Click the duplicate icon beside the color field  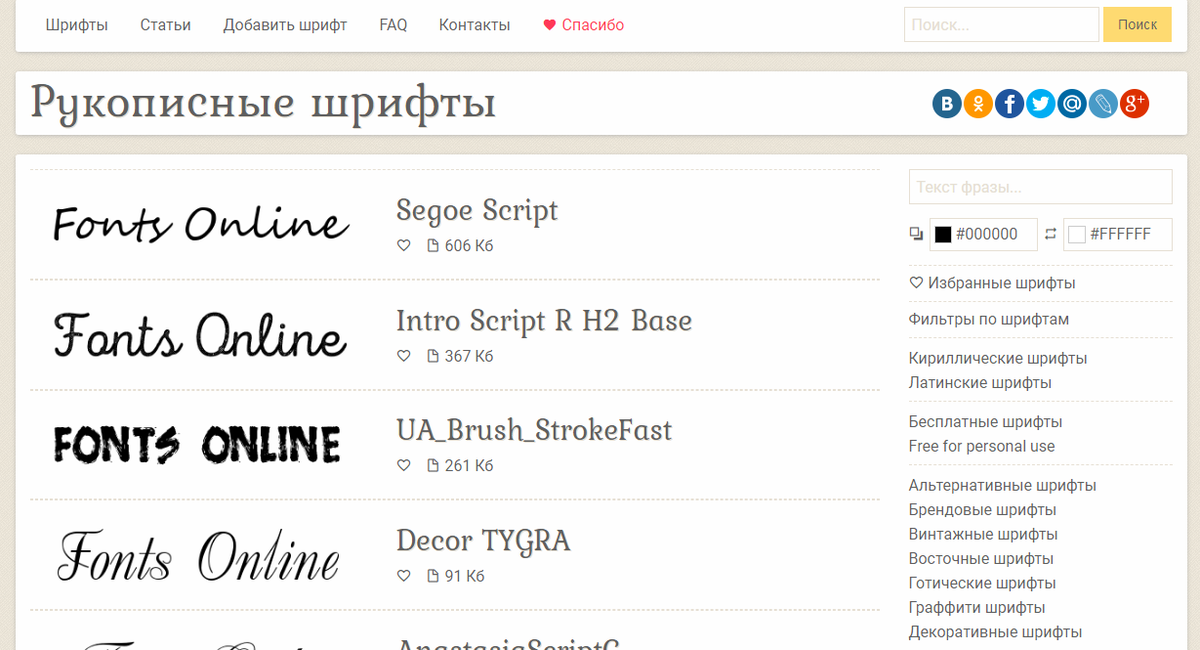click(916, 233)
